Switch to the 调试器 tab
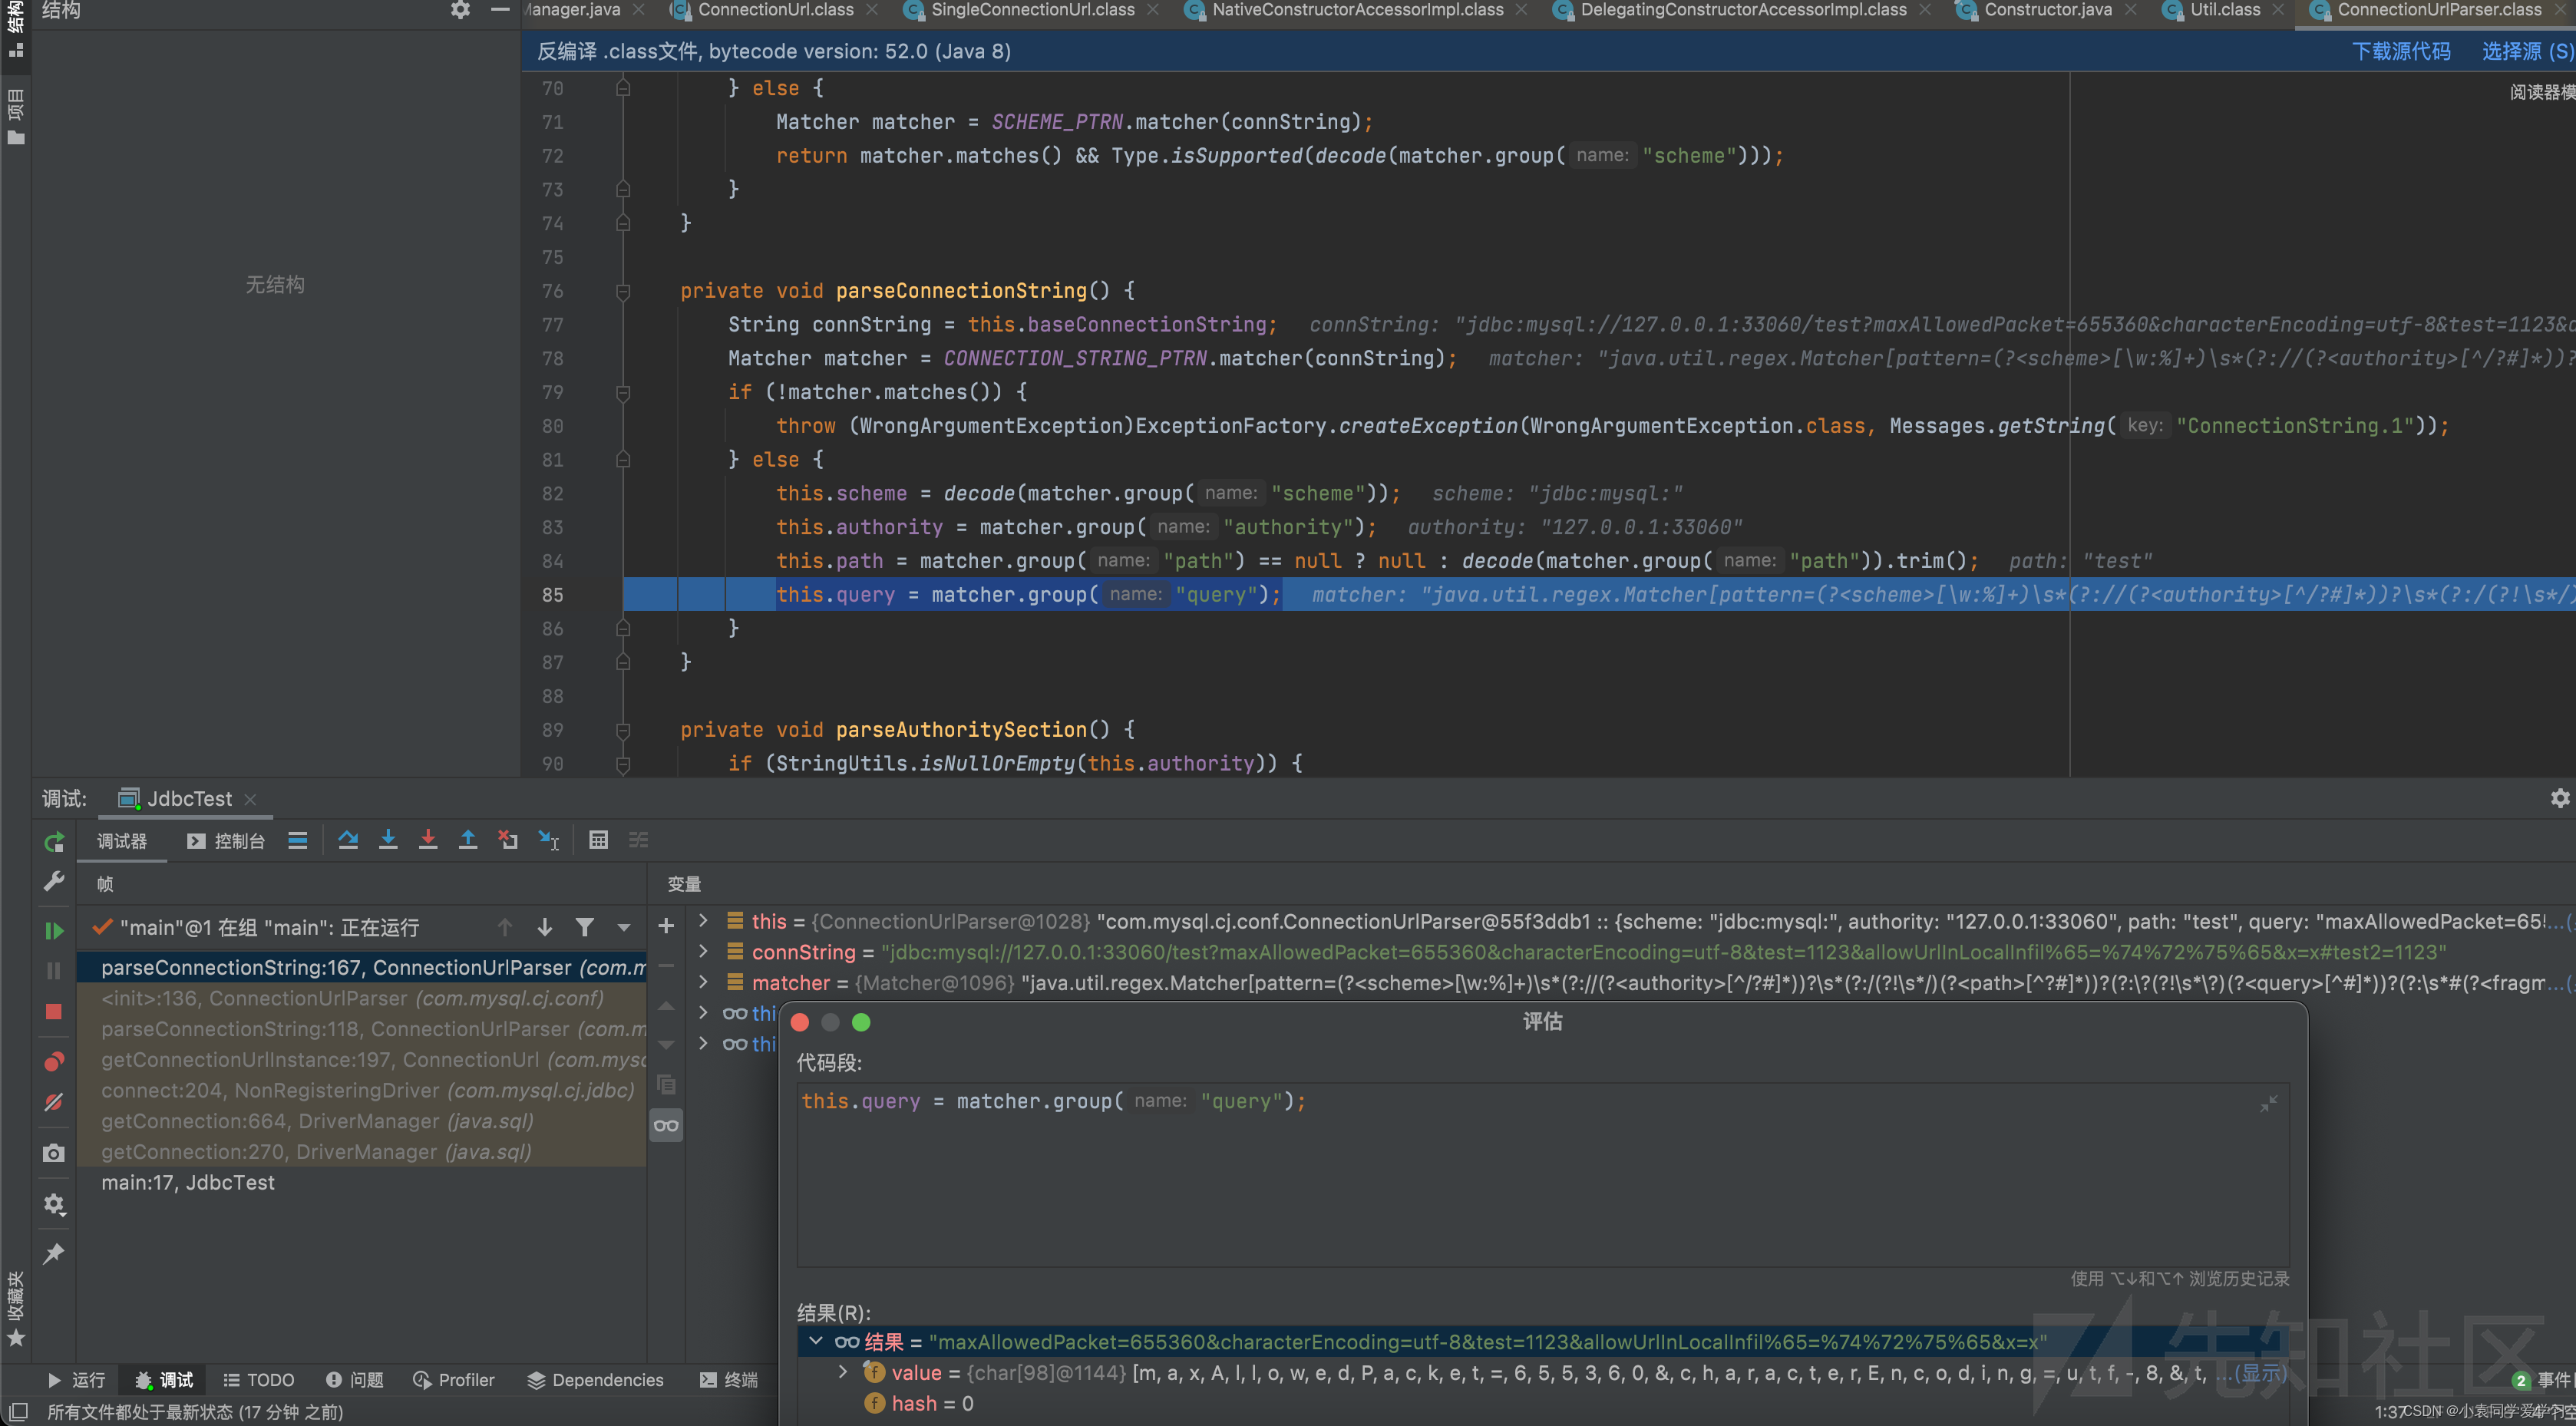2576x1426 pixels. point(122,841)
